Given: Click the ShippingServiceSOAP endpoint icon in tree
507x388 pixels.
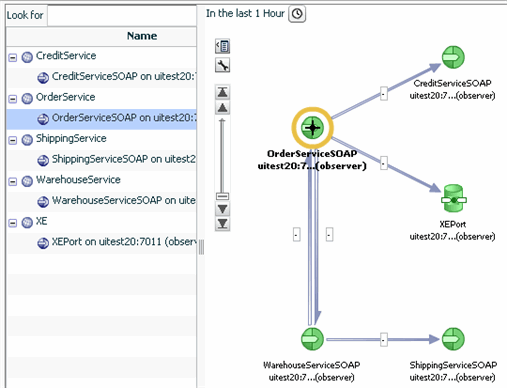Looking at the screenshot, I should [x=43, y=160].
